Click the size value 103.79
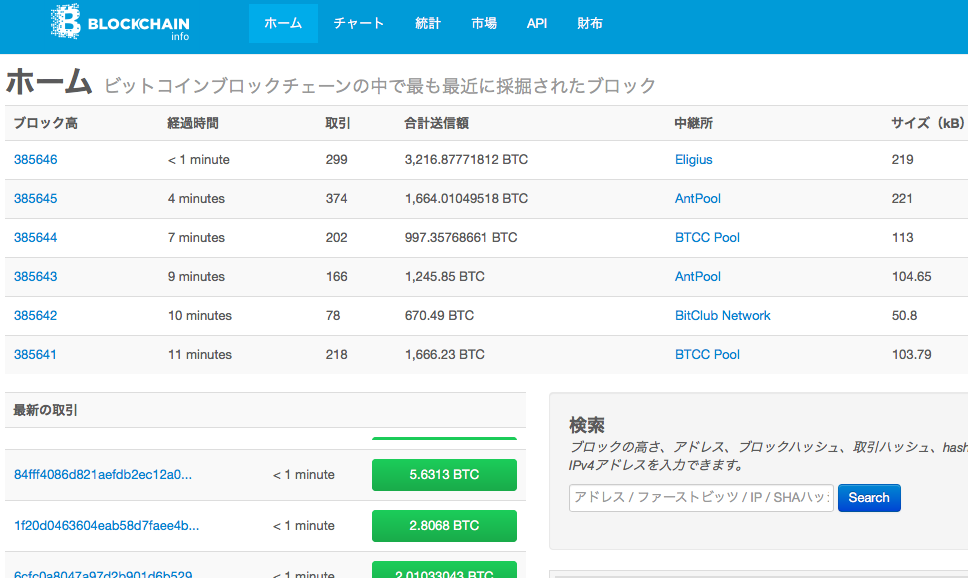Image resolution: width=968 pixels, height=578 pixels. (x=912, y=354)
